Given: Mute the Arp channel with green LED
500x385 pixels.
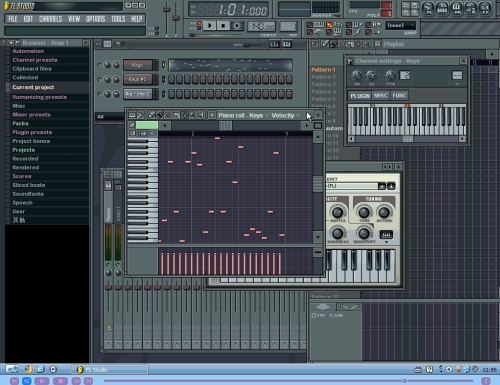Looking at the screenshot, I should [x=99, y=94].
